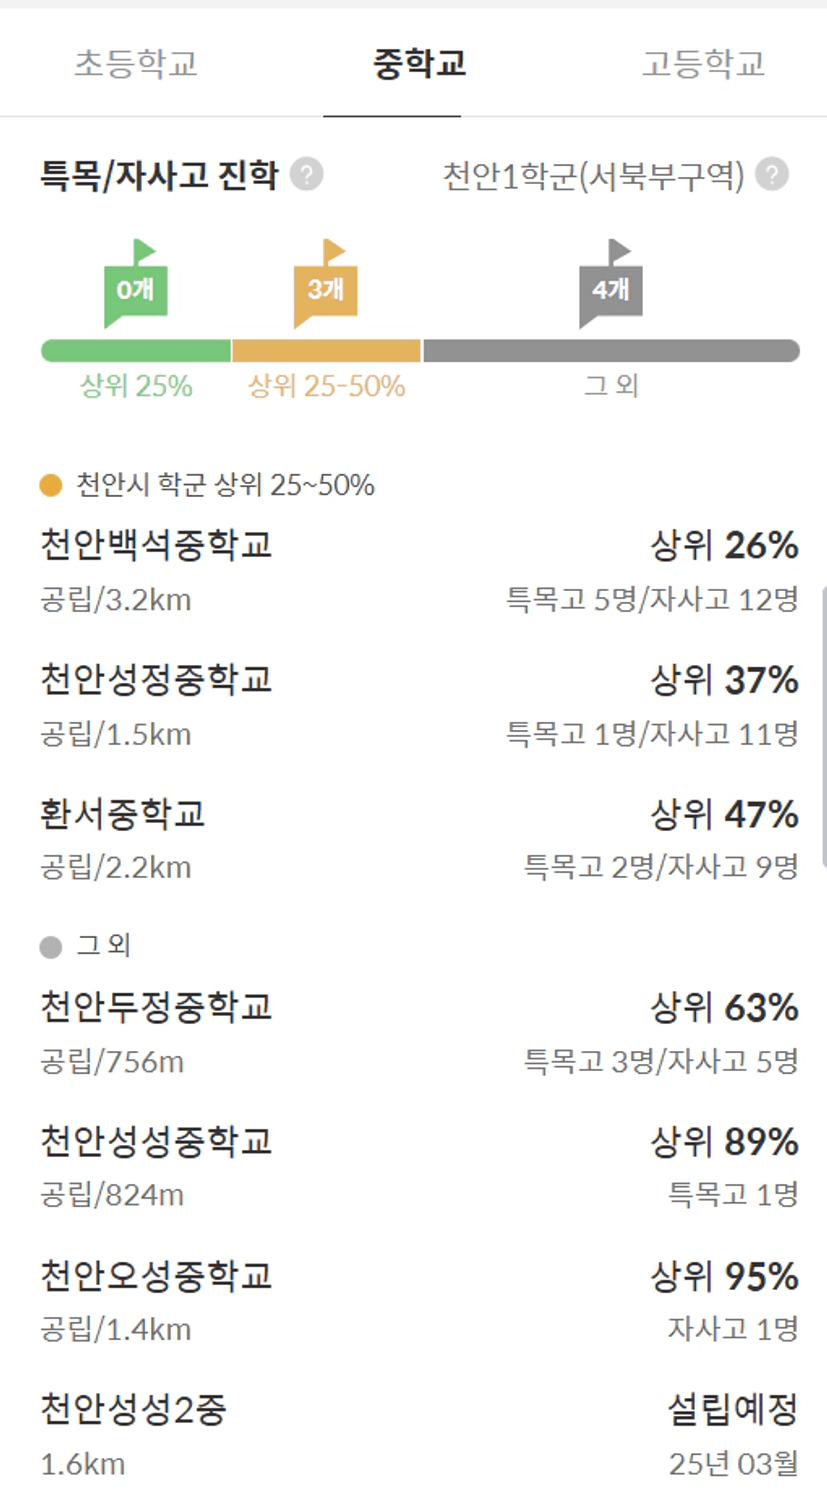Open 천안두정중학교 school details
This screenshot has width=827, height=1508.
coord(156,1007)
